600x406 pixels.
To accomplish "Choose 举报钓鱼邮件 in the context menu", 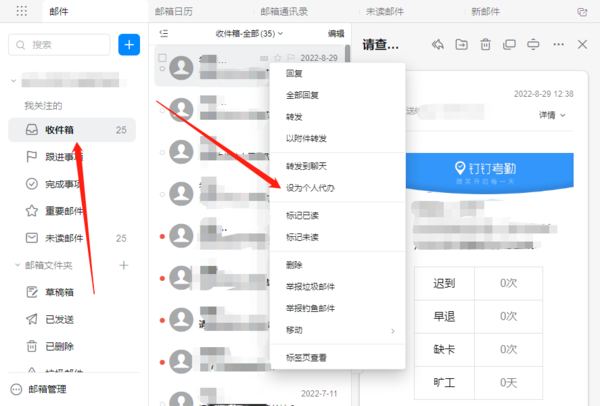I will [x=338, y=308].
